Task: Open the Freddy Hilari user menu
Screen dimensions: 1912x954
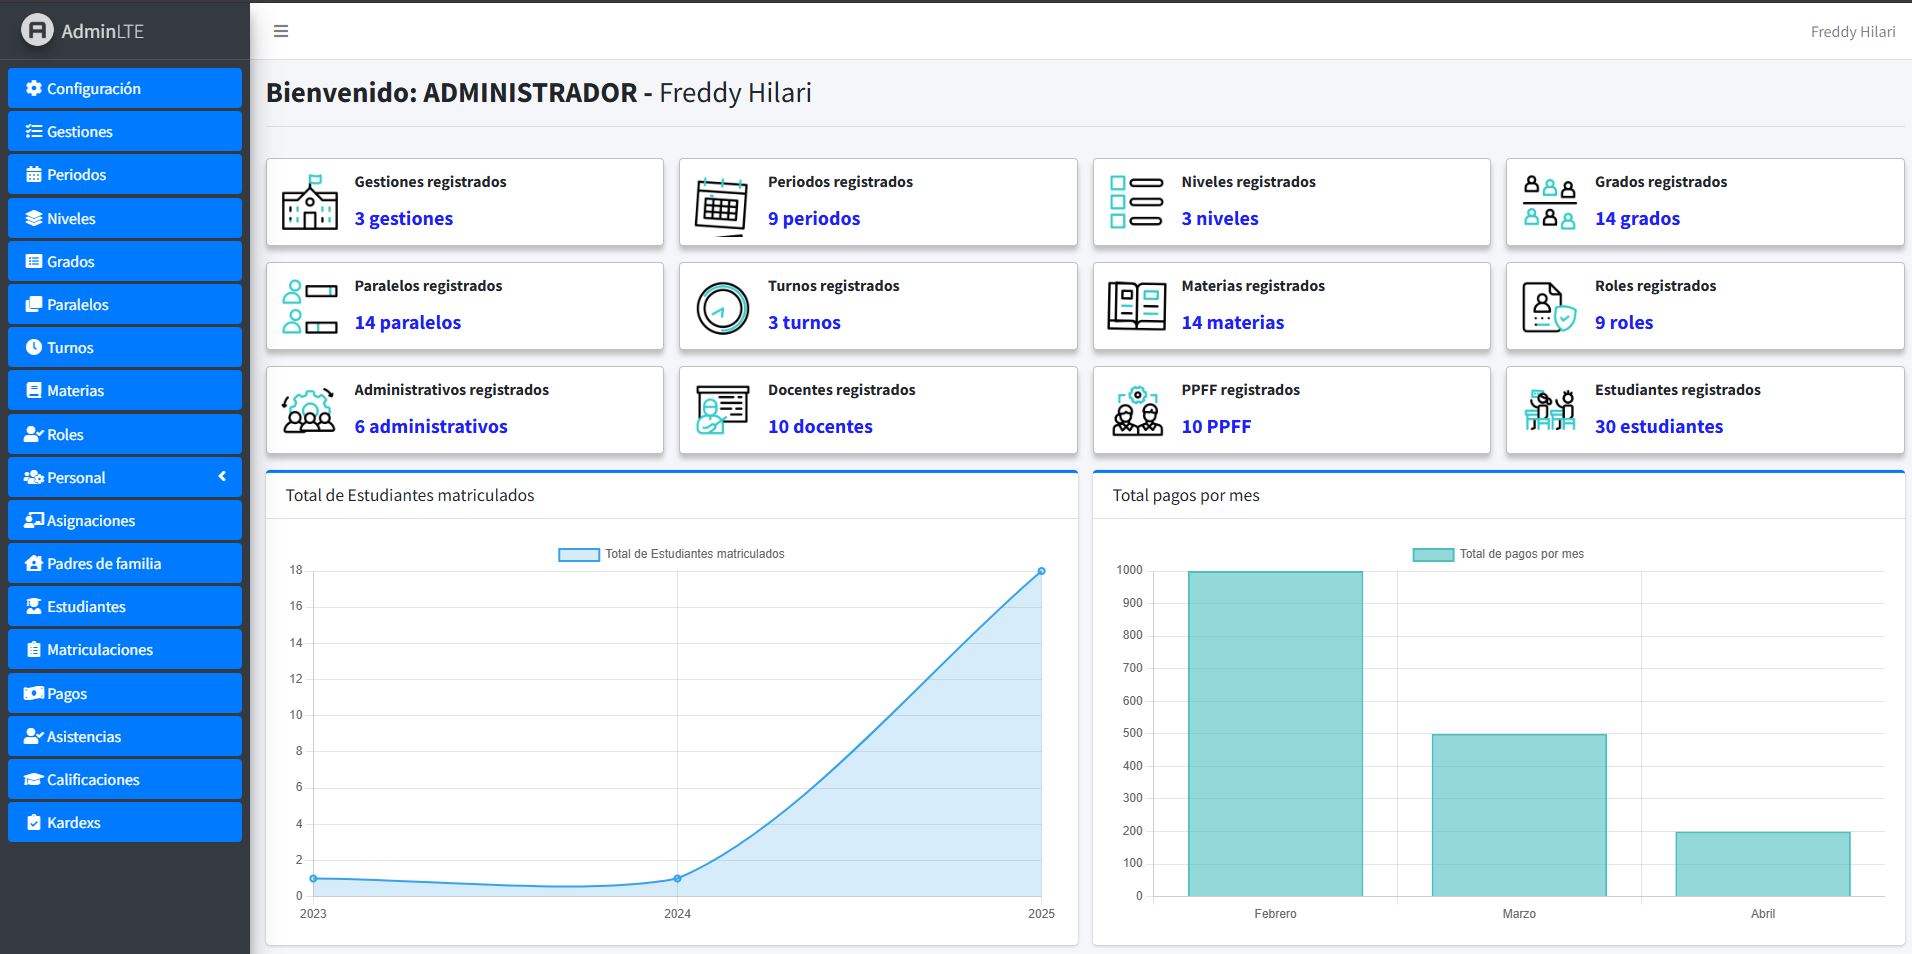Action: click(1852, 32)
